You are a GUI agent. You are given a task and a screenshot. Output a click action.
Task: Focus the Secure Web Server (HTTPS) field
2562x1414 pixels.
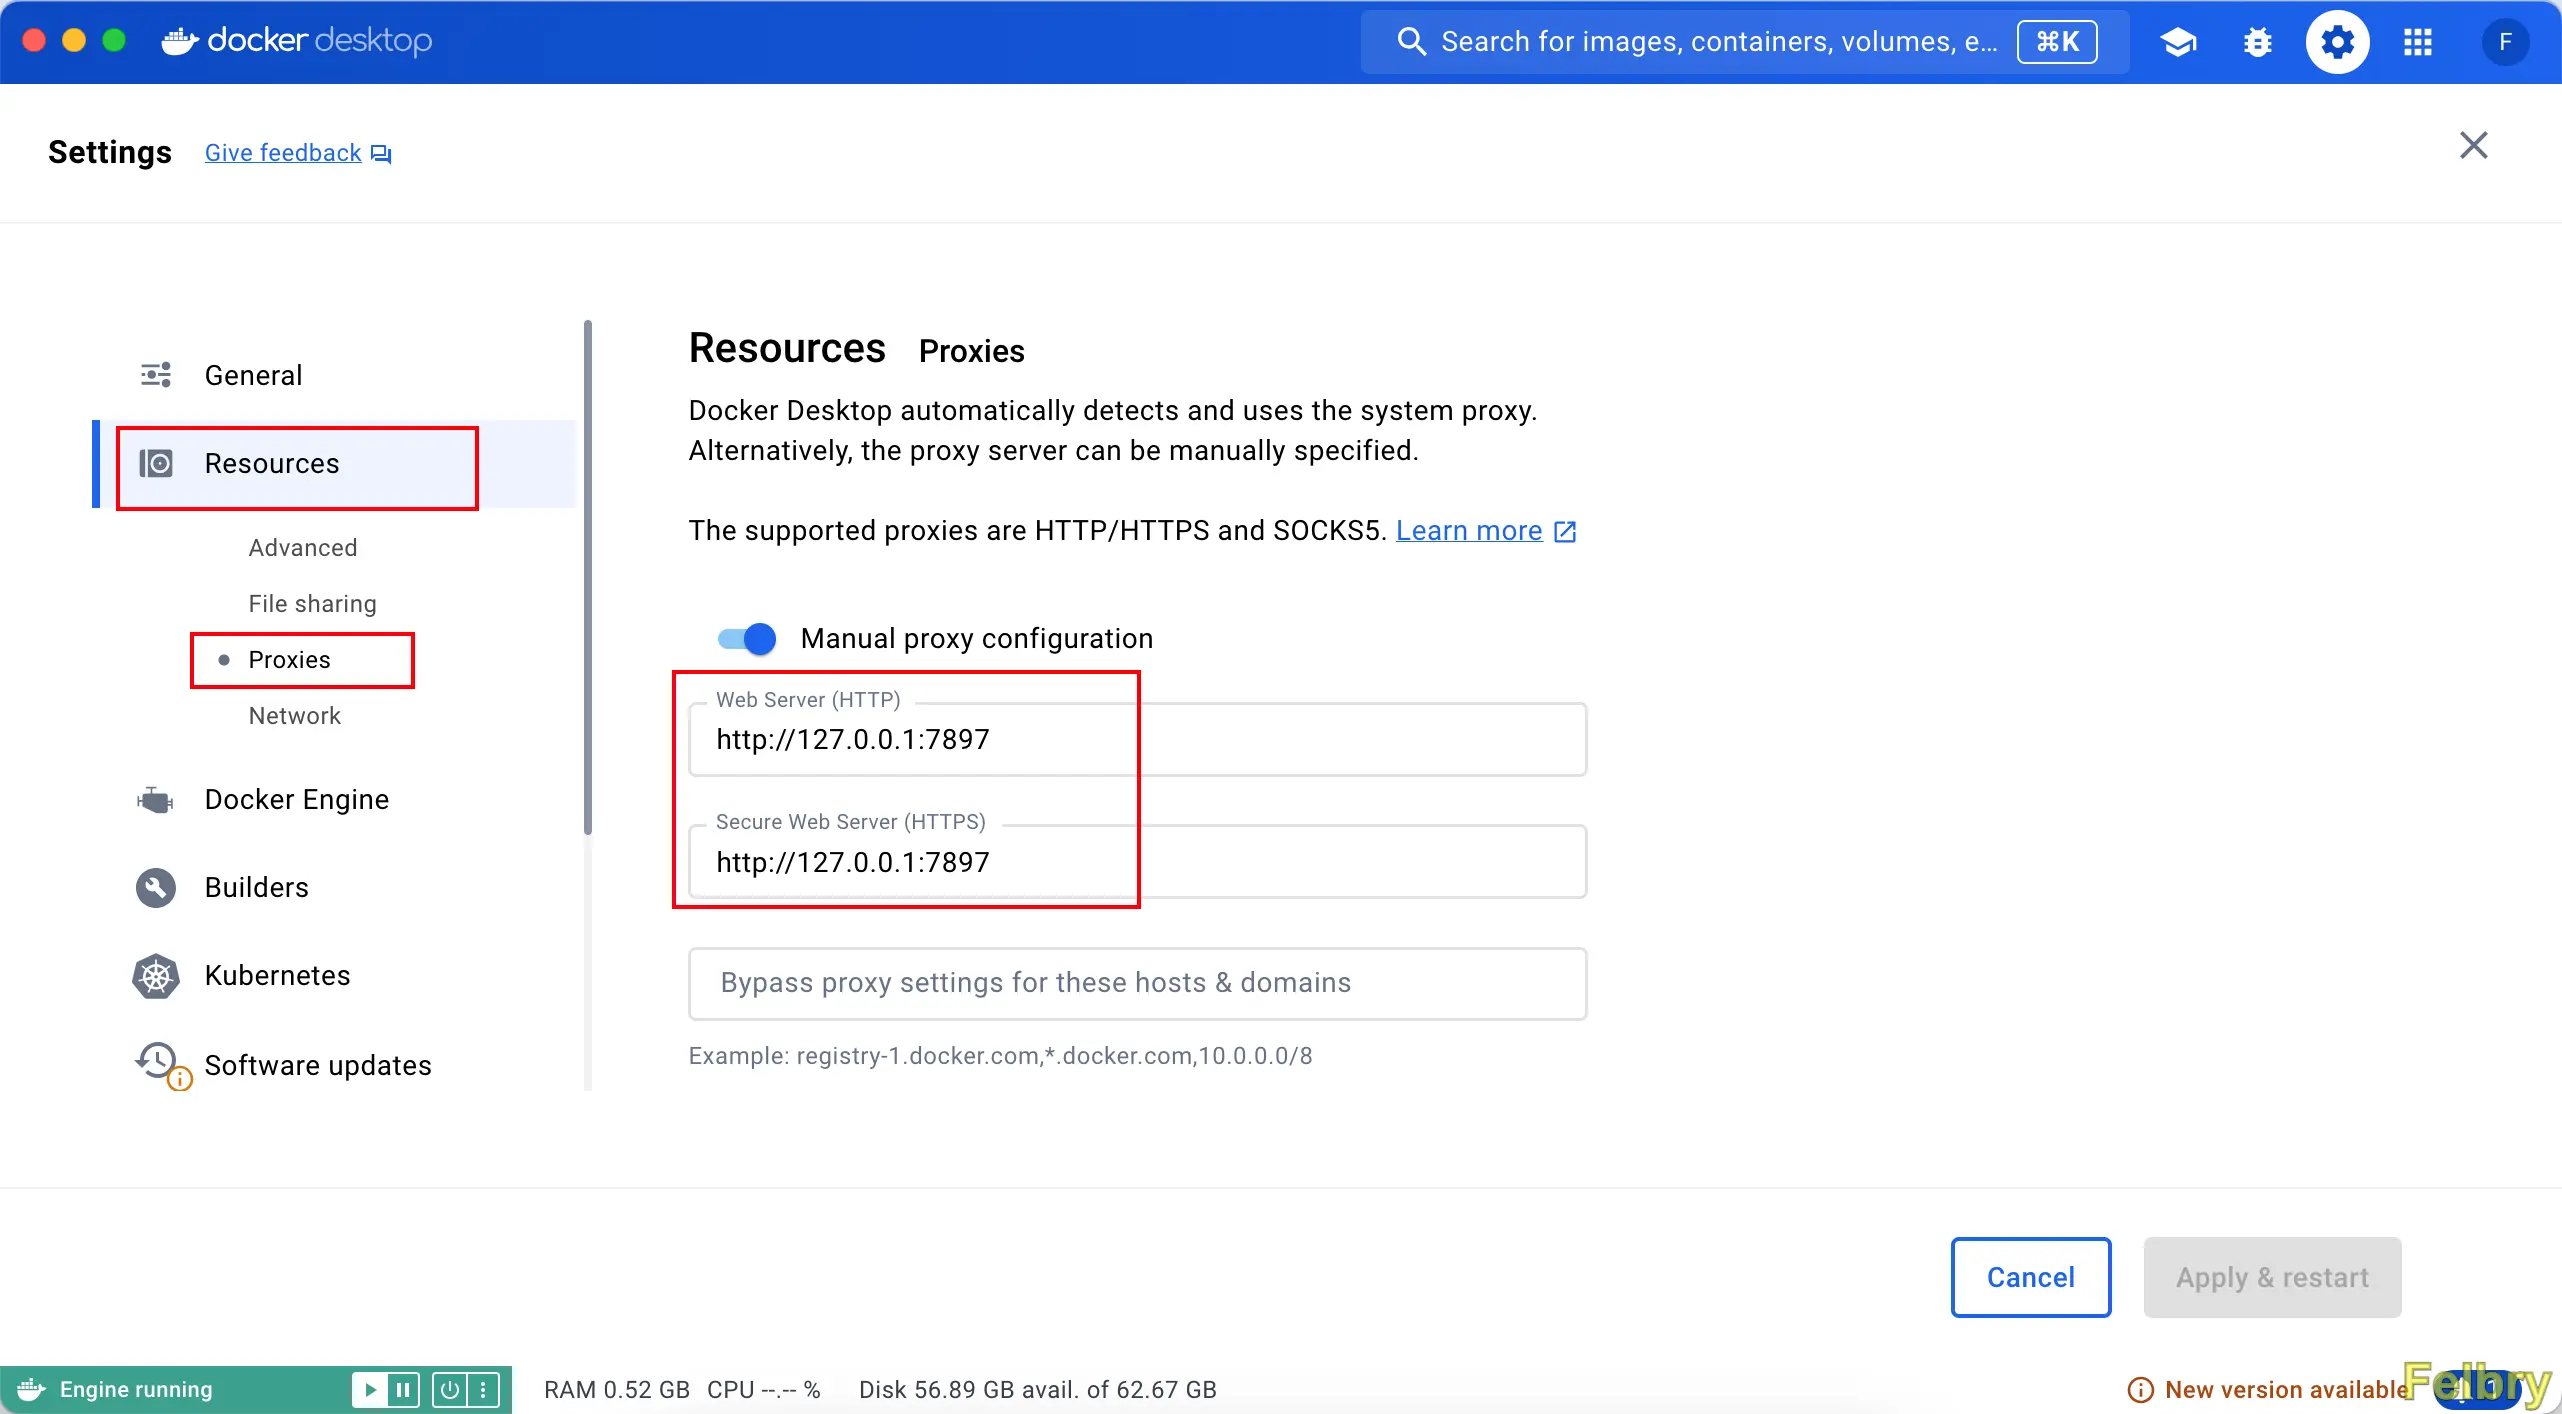click(x=1138, y=862)
